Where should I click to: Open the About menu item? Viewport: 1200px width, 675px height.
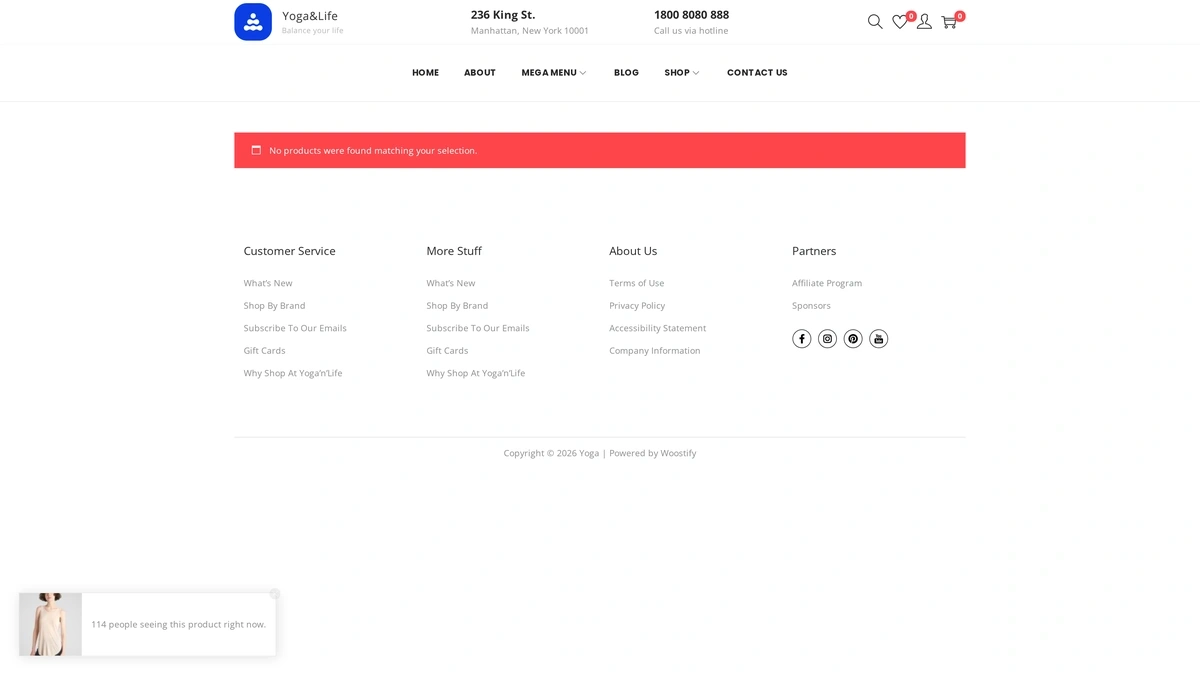479,73
